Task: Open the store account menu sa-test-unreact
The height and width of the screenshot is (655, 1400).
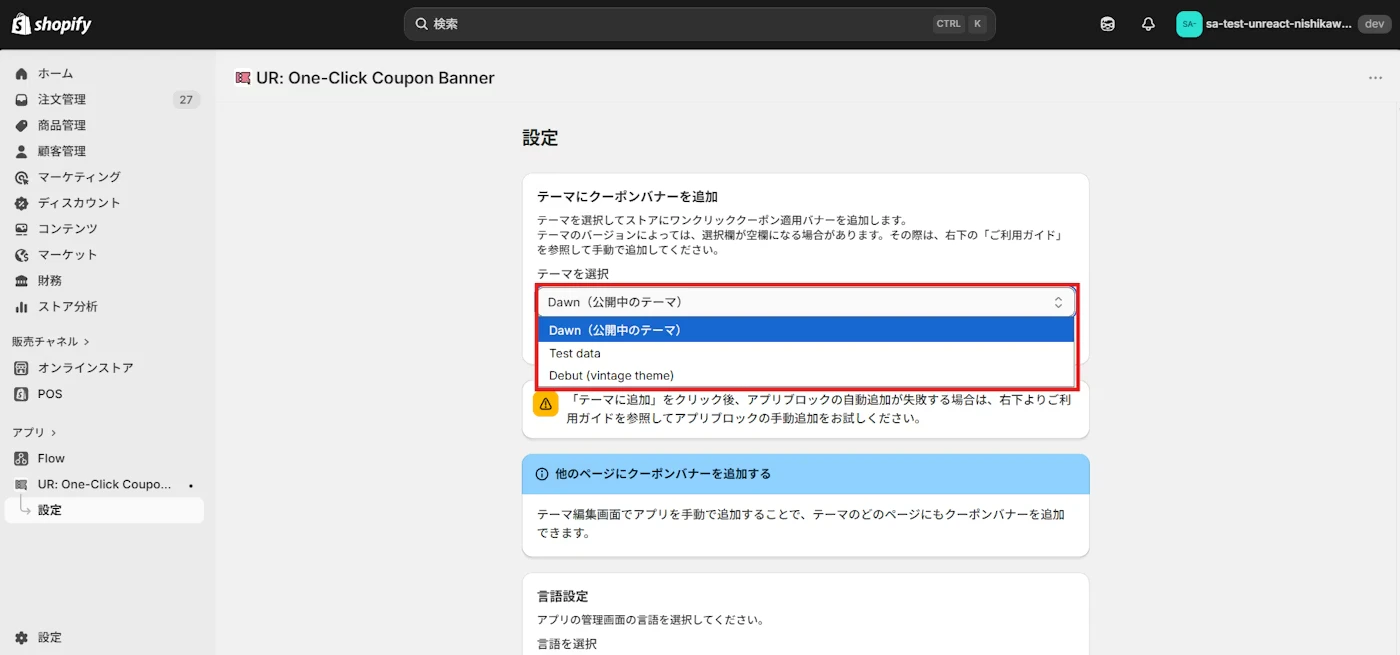Action: click(x=1282, y=24)
